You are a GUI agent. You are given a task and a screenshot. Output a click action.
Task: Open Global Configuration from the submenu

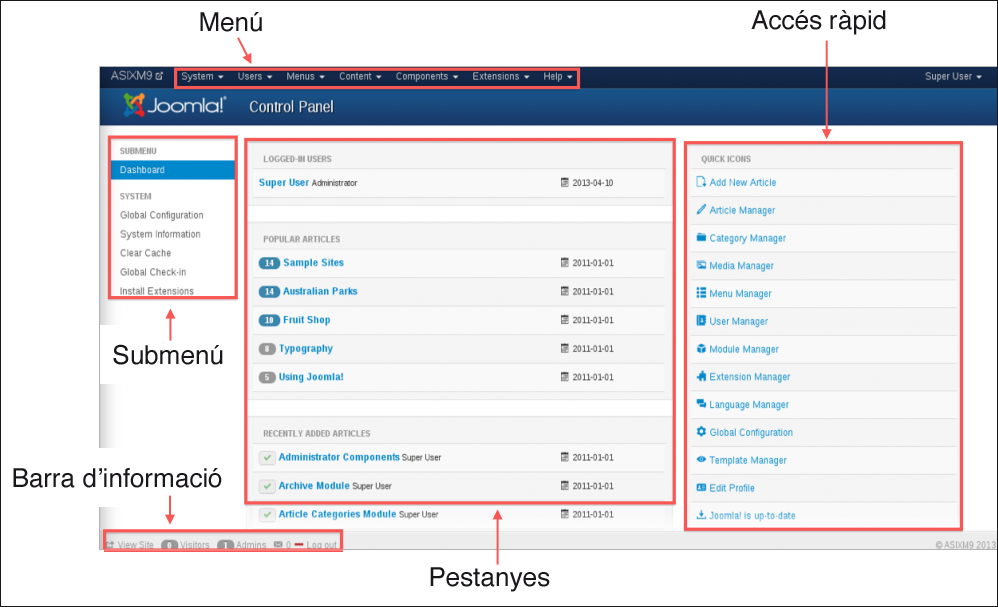[x=162, y=215]
